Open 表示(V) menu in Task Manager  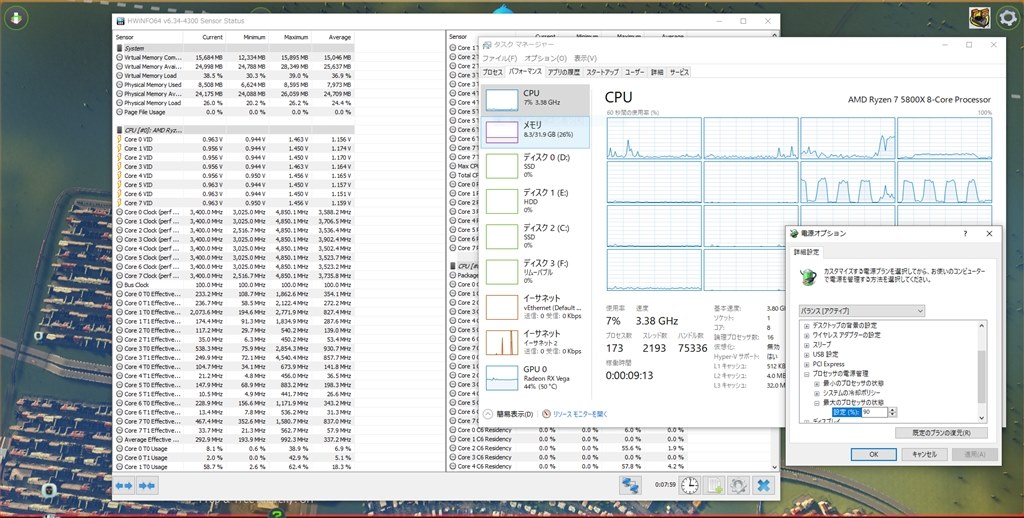click(x=586, y=58)
